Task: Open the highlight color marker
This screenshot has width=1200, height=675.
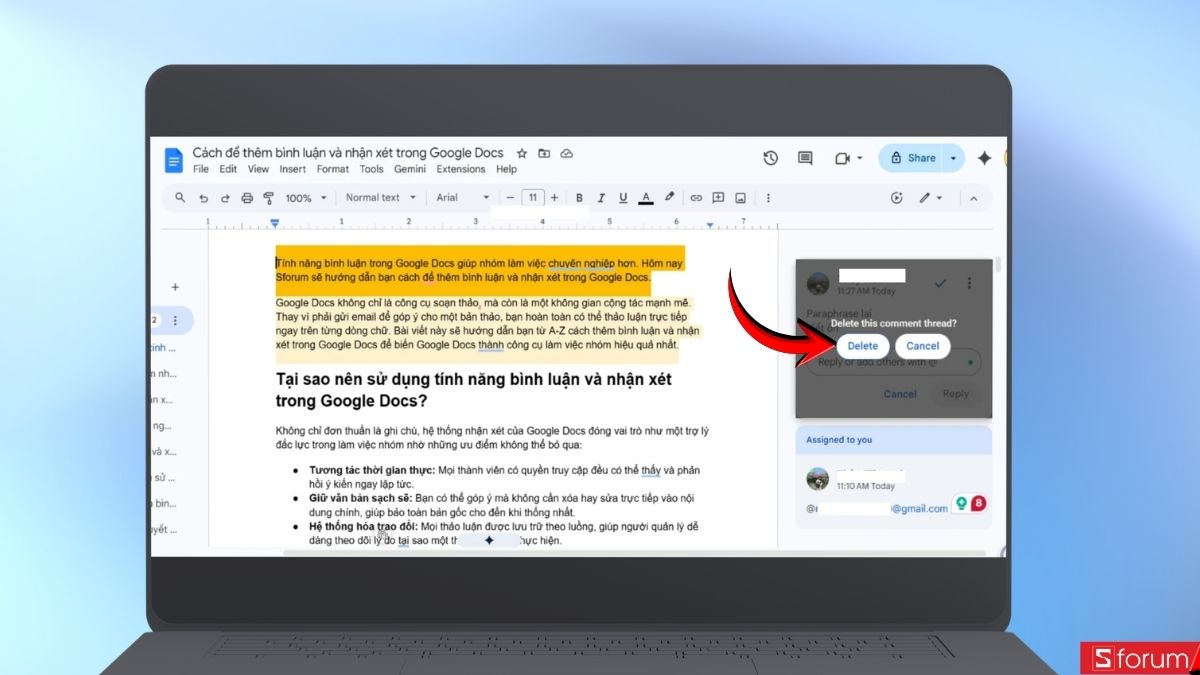Action: [x=669, y=198]
